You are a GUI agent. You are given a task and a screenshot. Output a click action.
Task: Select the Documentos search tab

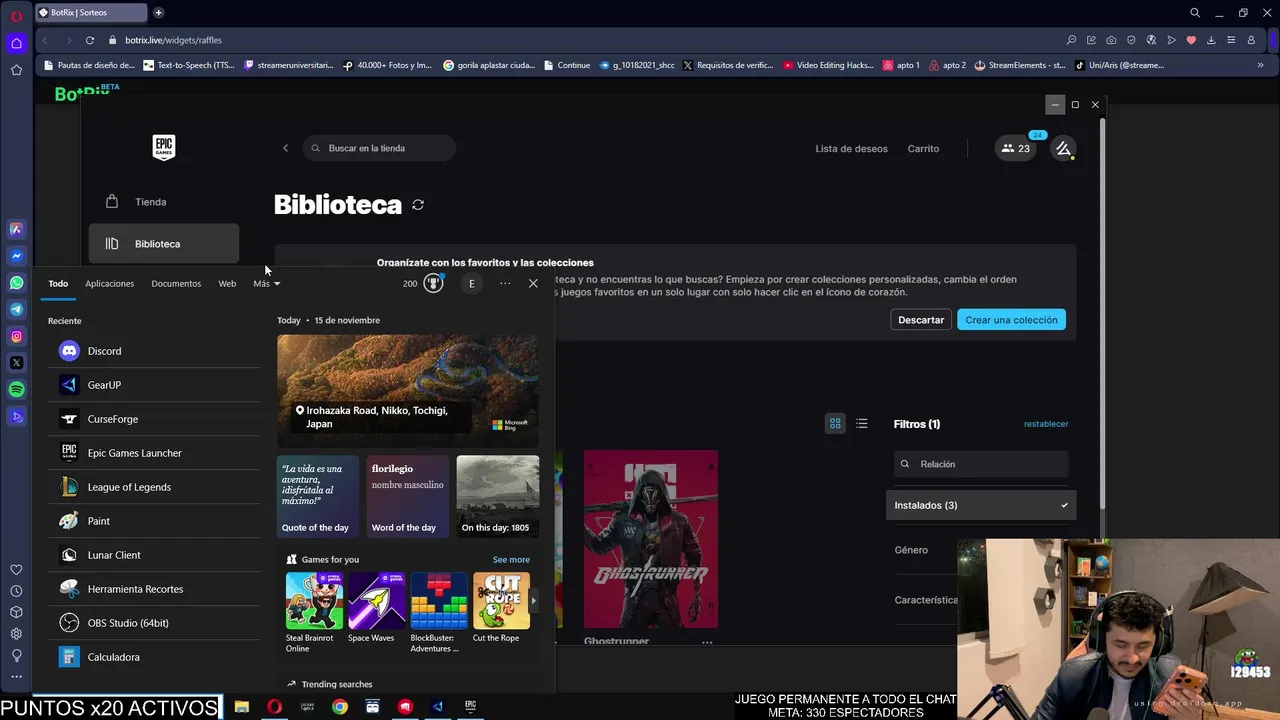176,284
